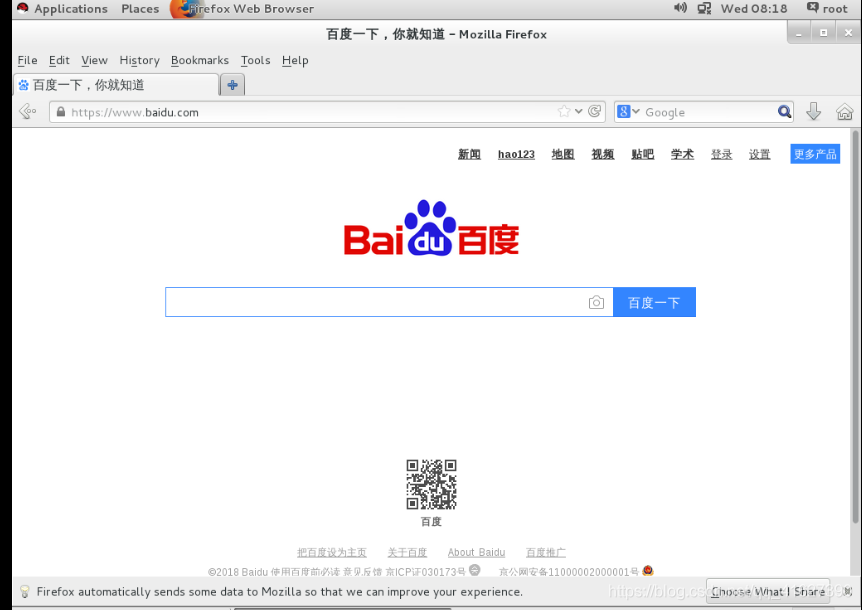
Task: Click the 设置 settings link
Action: pyautogui.click(x=759, y=154)
